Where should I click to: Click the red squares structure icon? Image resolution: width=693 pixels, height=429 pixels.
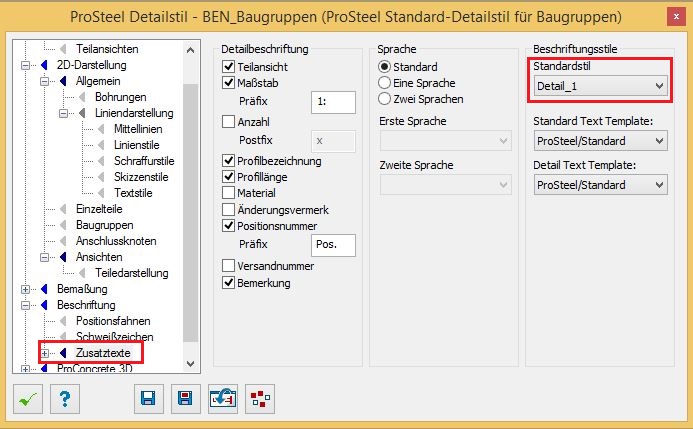pos(260,399)
